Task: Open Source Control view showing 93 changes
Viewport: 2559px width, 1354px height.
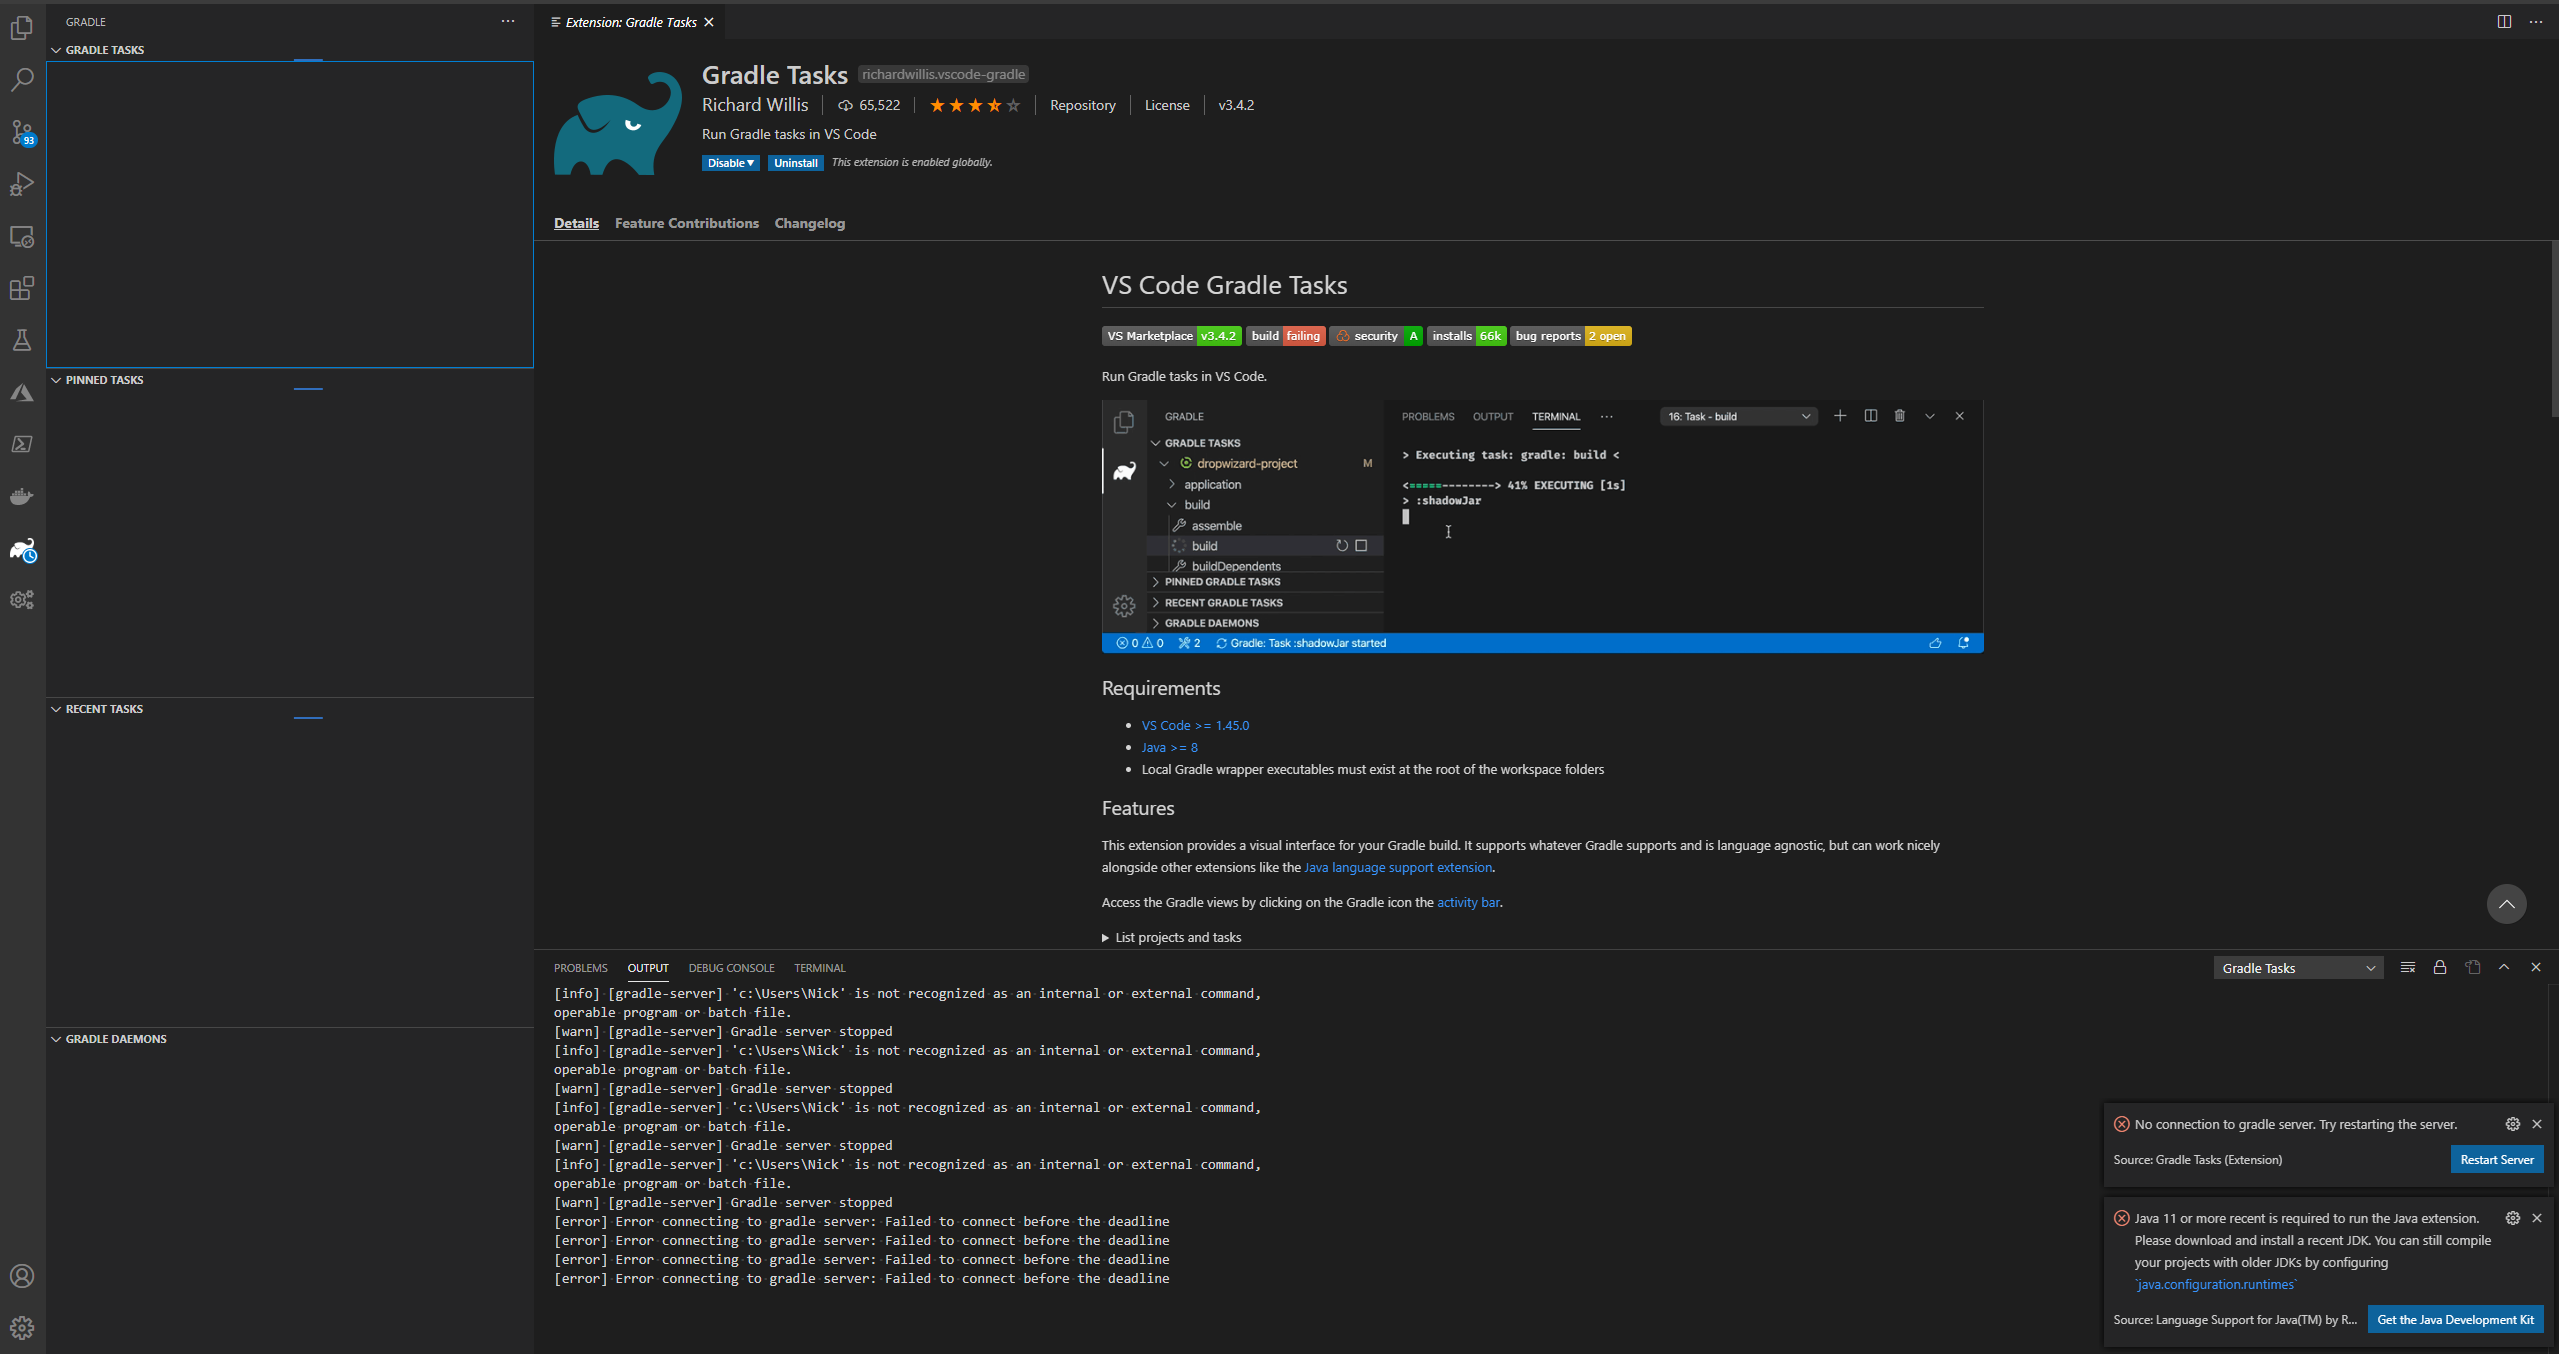Action: 21,132
